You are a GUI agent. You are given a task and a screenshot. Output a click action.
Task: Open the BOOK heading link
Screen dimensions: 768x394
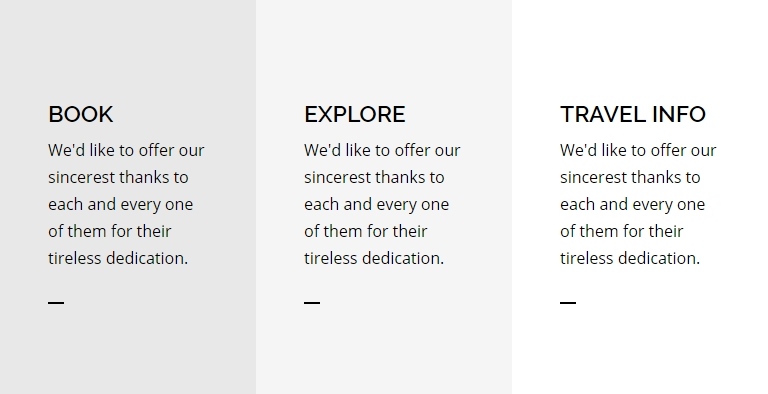pyautogui.click(x=81, y=114)
